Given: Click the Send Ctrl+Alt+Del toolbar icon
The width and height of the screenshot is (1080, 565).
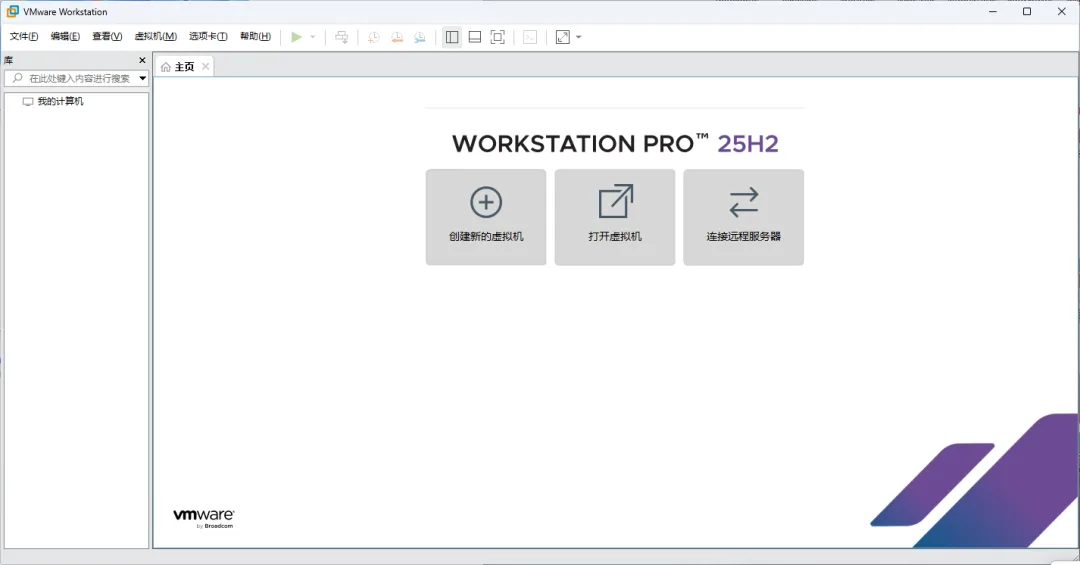Looking at the screenshot, I should coord(342,37).
